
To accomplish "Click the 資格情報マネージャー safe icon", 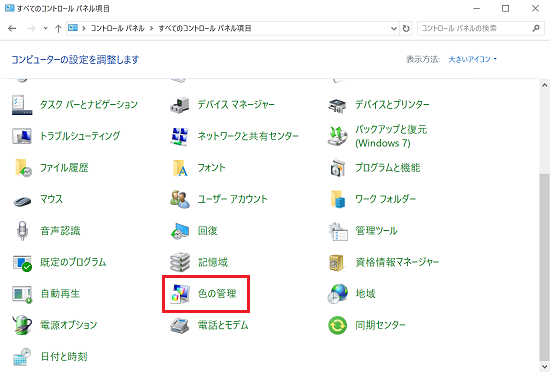I will (337, 262).
